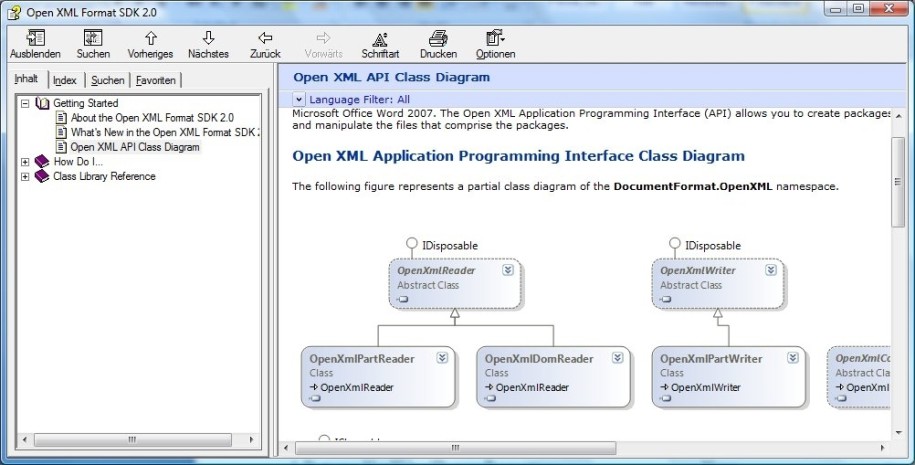Switch to the Index tab

(65, 80)
